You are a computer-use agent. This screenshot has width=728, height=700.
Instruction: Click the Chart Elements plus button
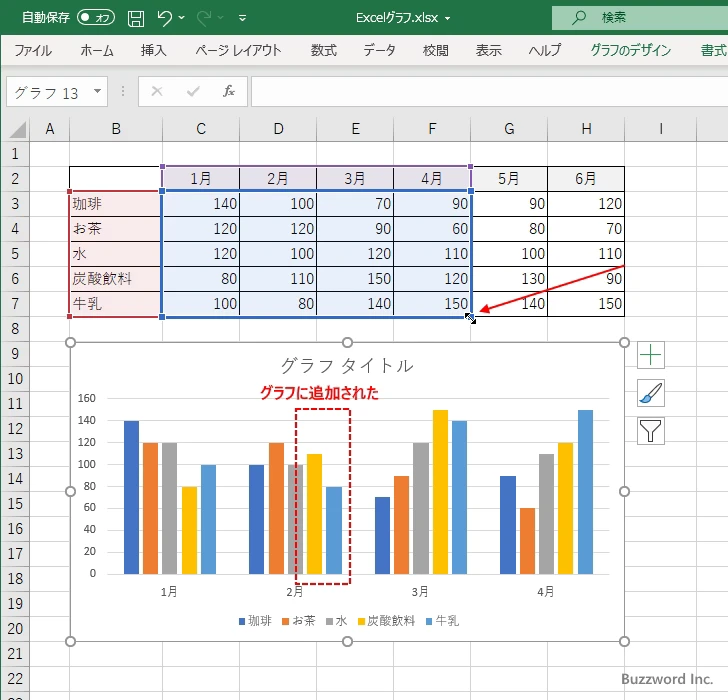650,355
